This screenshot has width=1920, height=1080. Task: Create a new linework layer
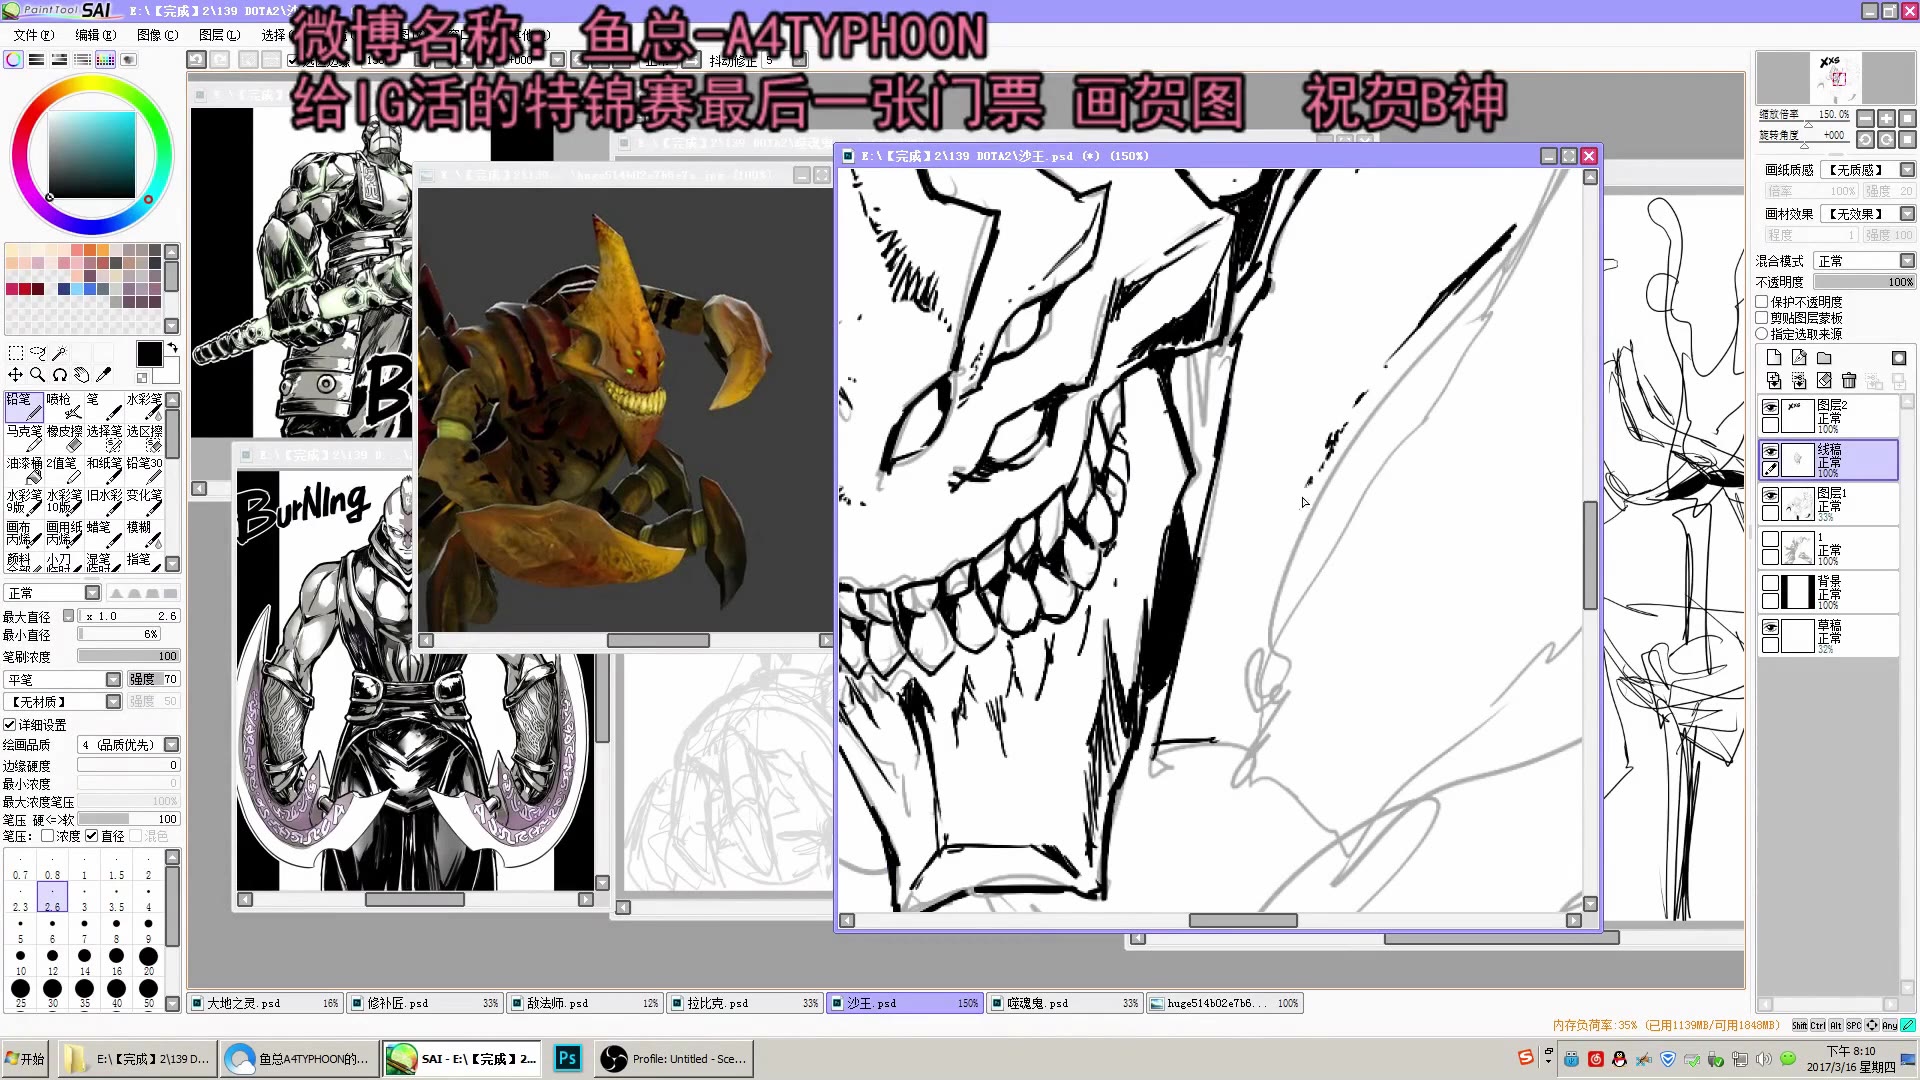coord(1799,358)
